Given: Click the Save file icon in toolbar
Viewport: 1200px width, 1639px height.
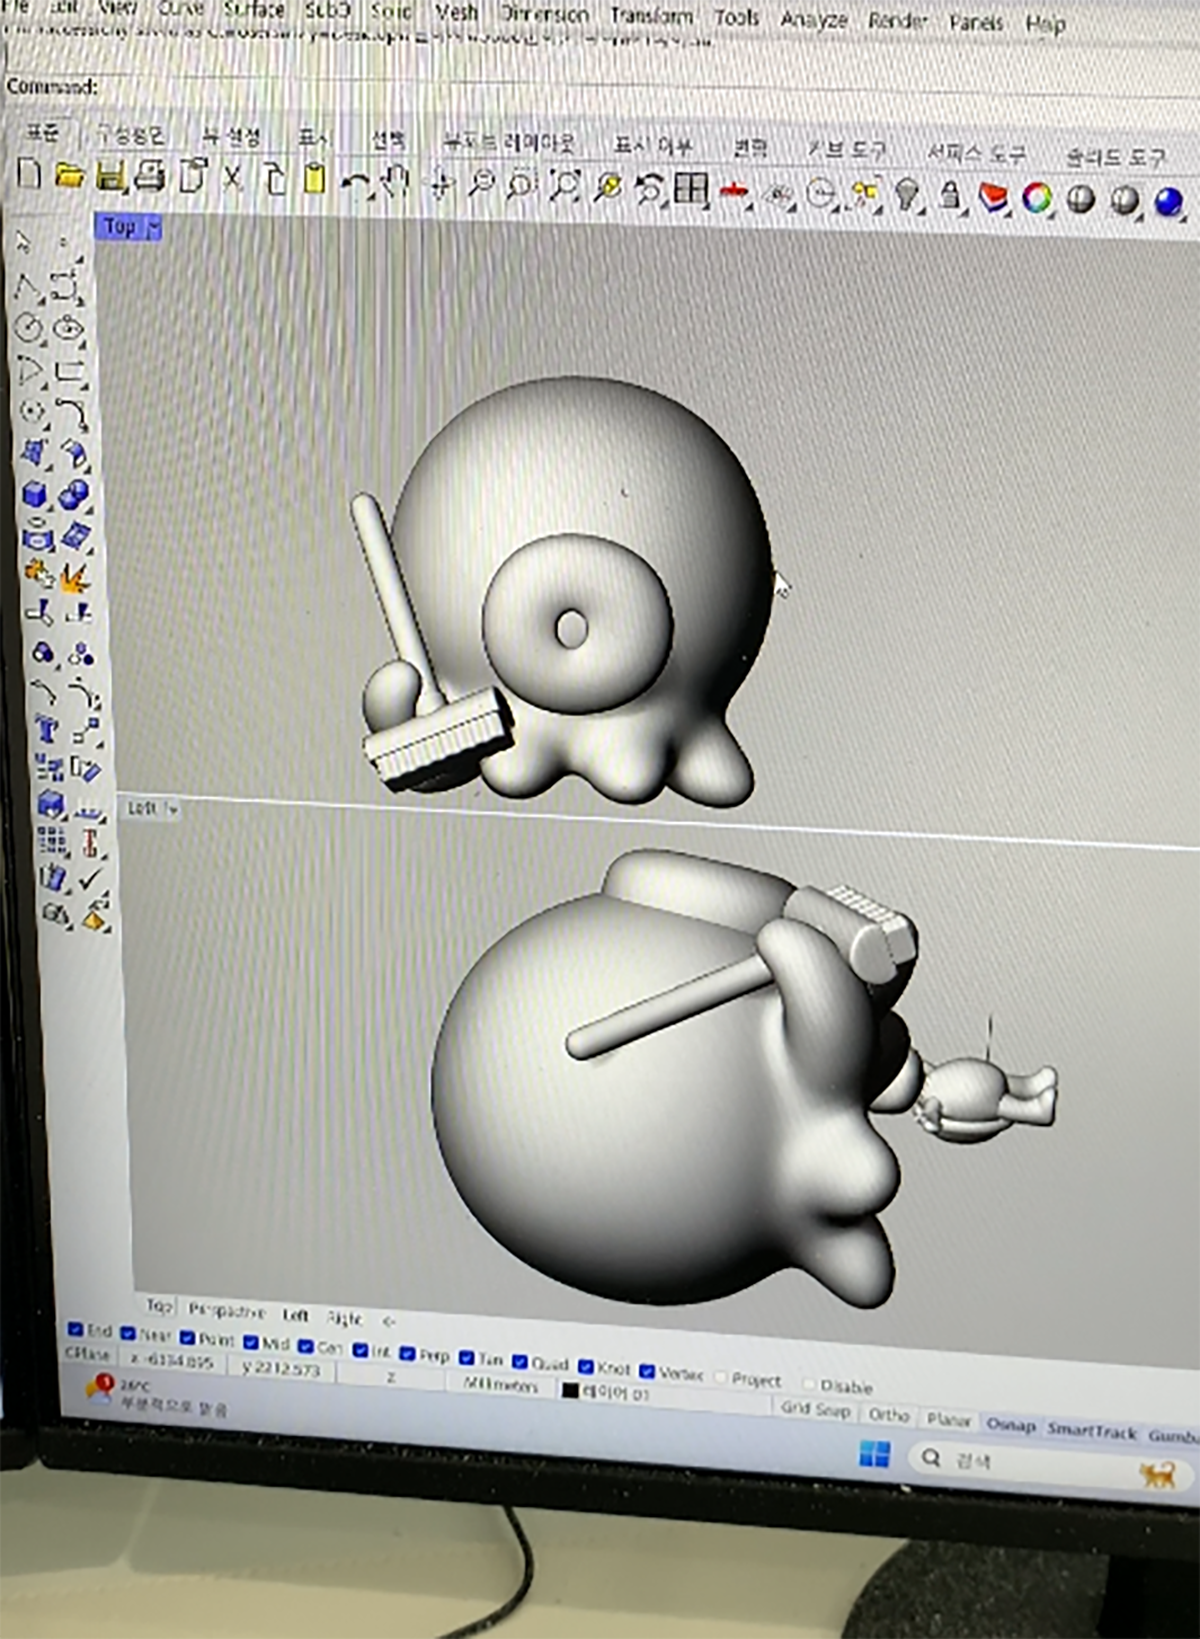Looking at the screenshot, I should click(x=110, y=178).
